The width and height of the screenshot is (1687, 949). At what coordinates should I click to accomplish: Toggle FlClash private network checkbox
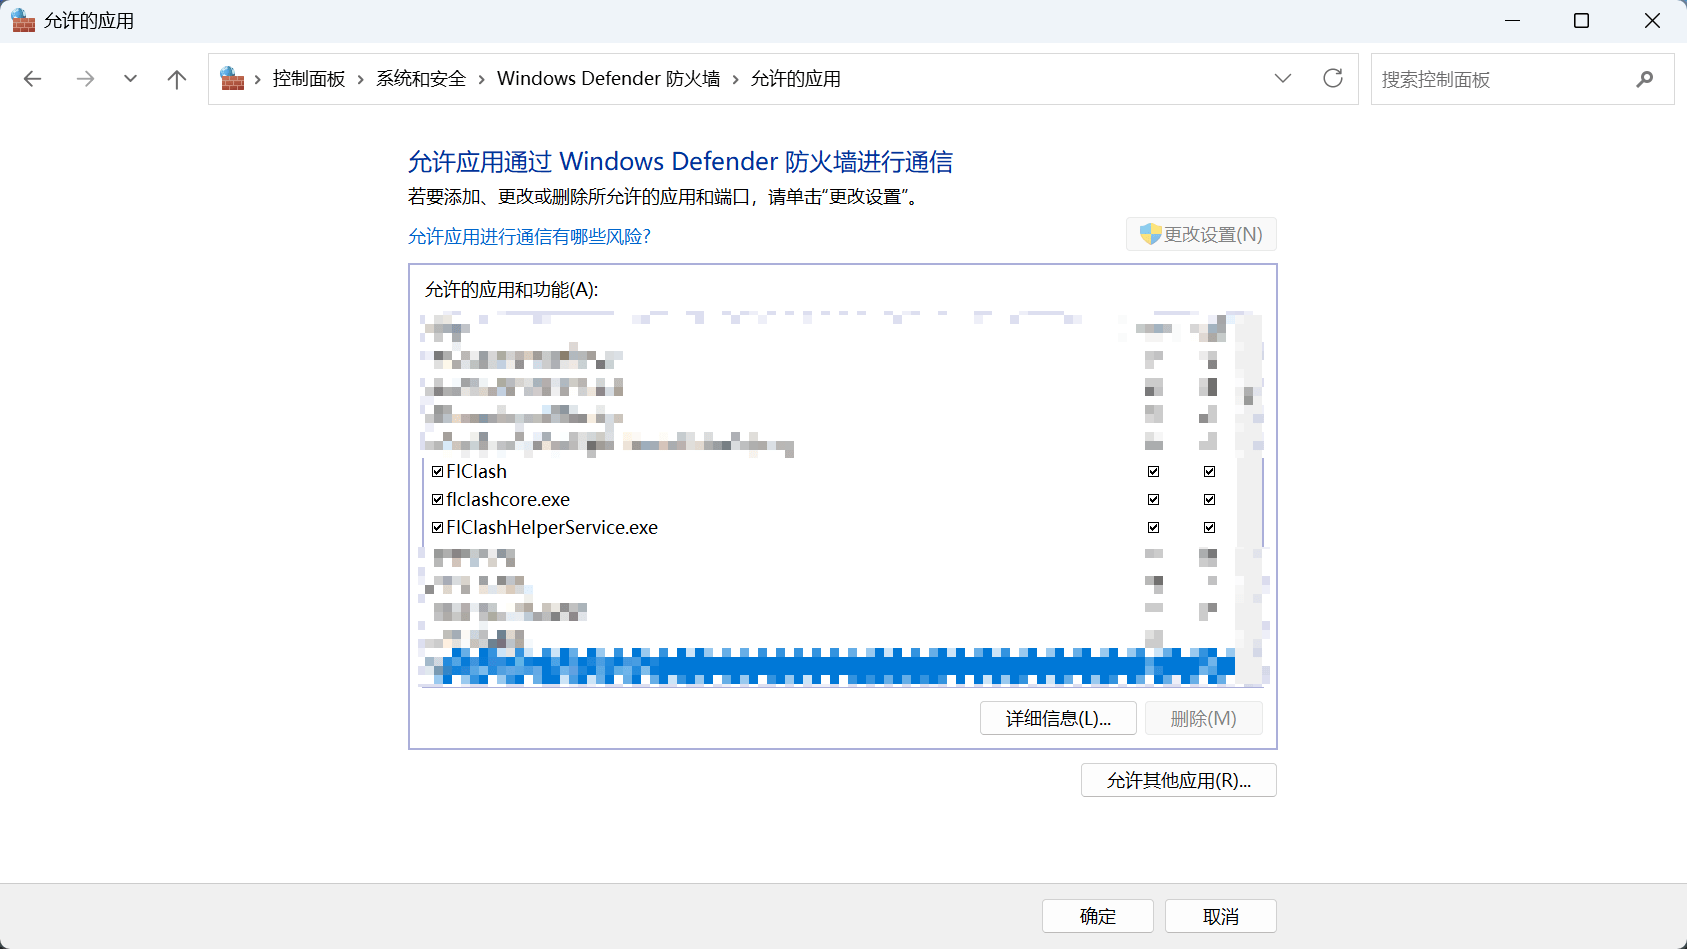[1153, 471]
